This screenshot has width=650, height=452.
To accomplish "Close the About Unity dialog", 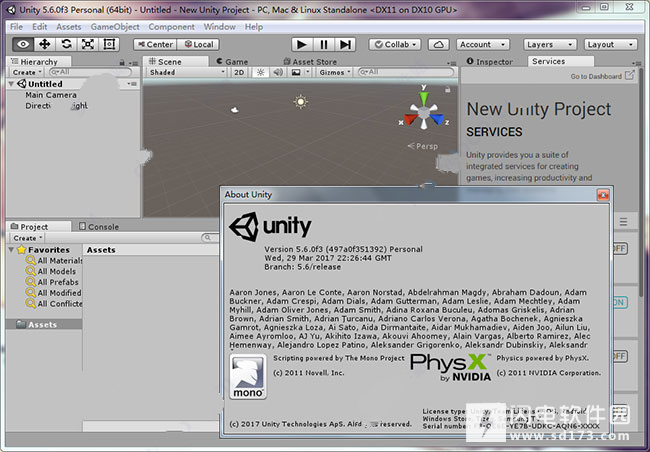I will (603, 194).
